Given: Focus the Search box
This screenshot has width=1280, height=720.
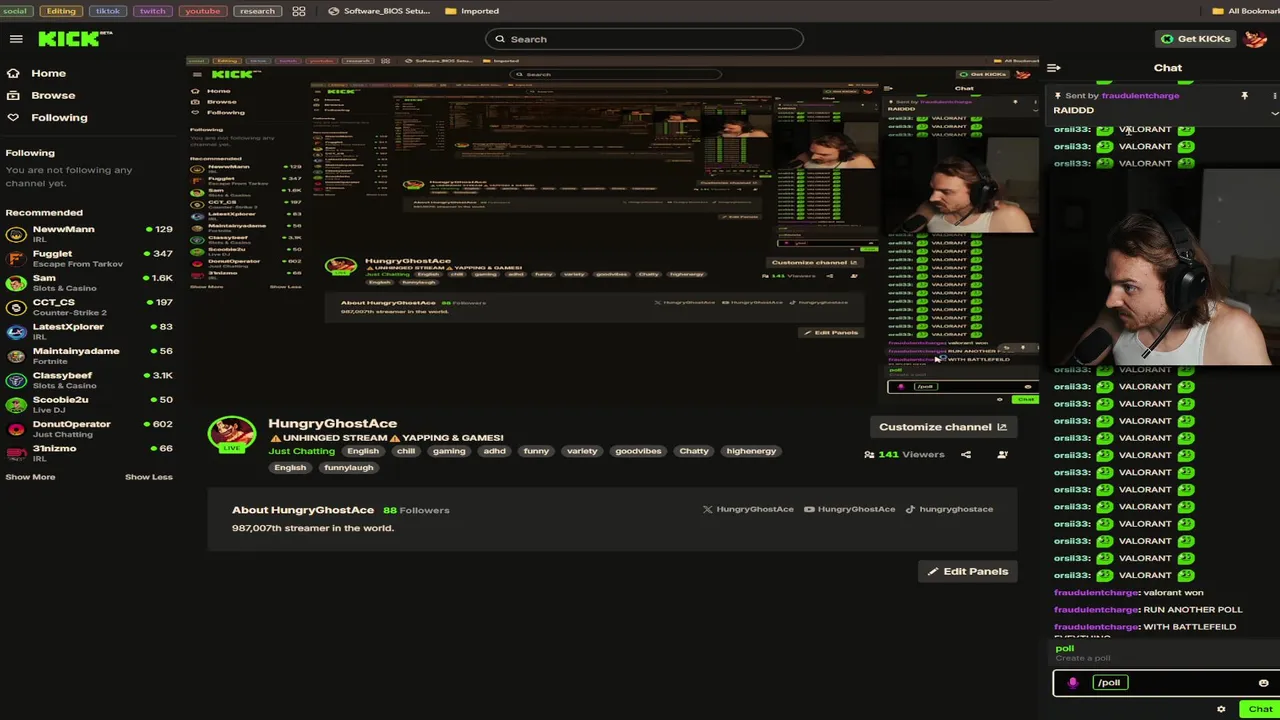Looking at the screenshot, I should coord(644,39).
